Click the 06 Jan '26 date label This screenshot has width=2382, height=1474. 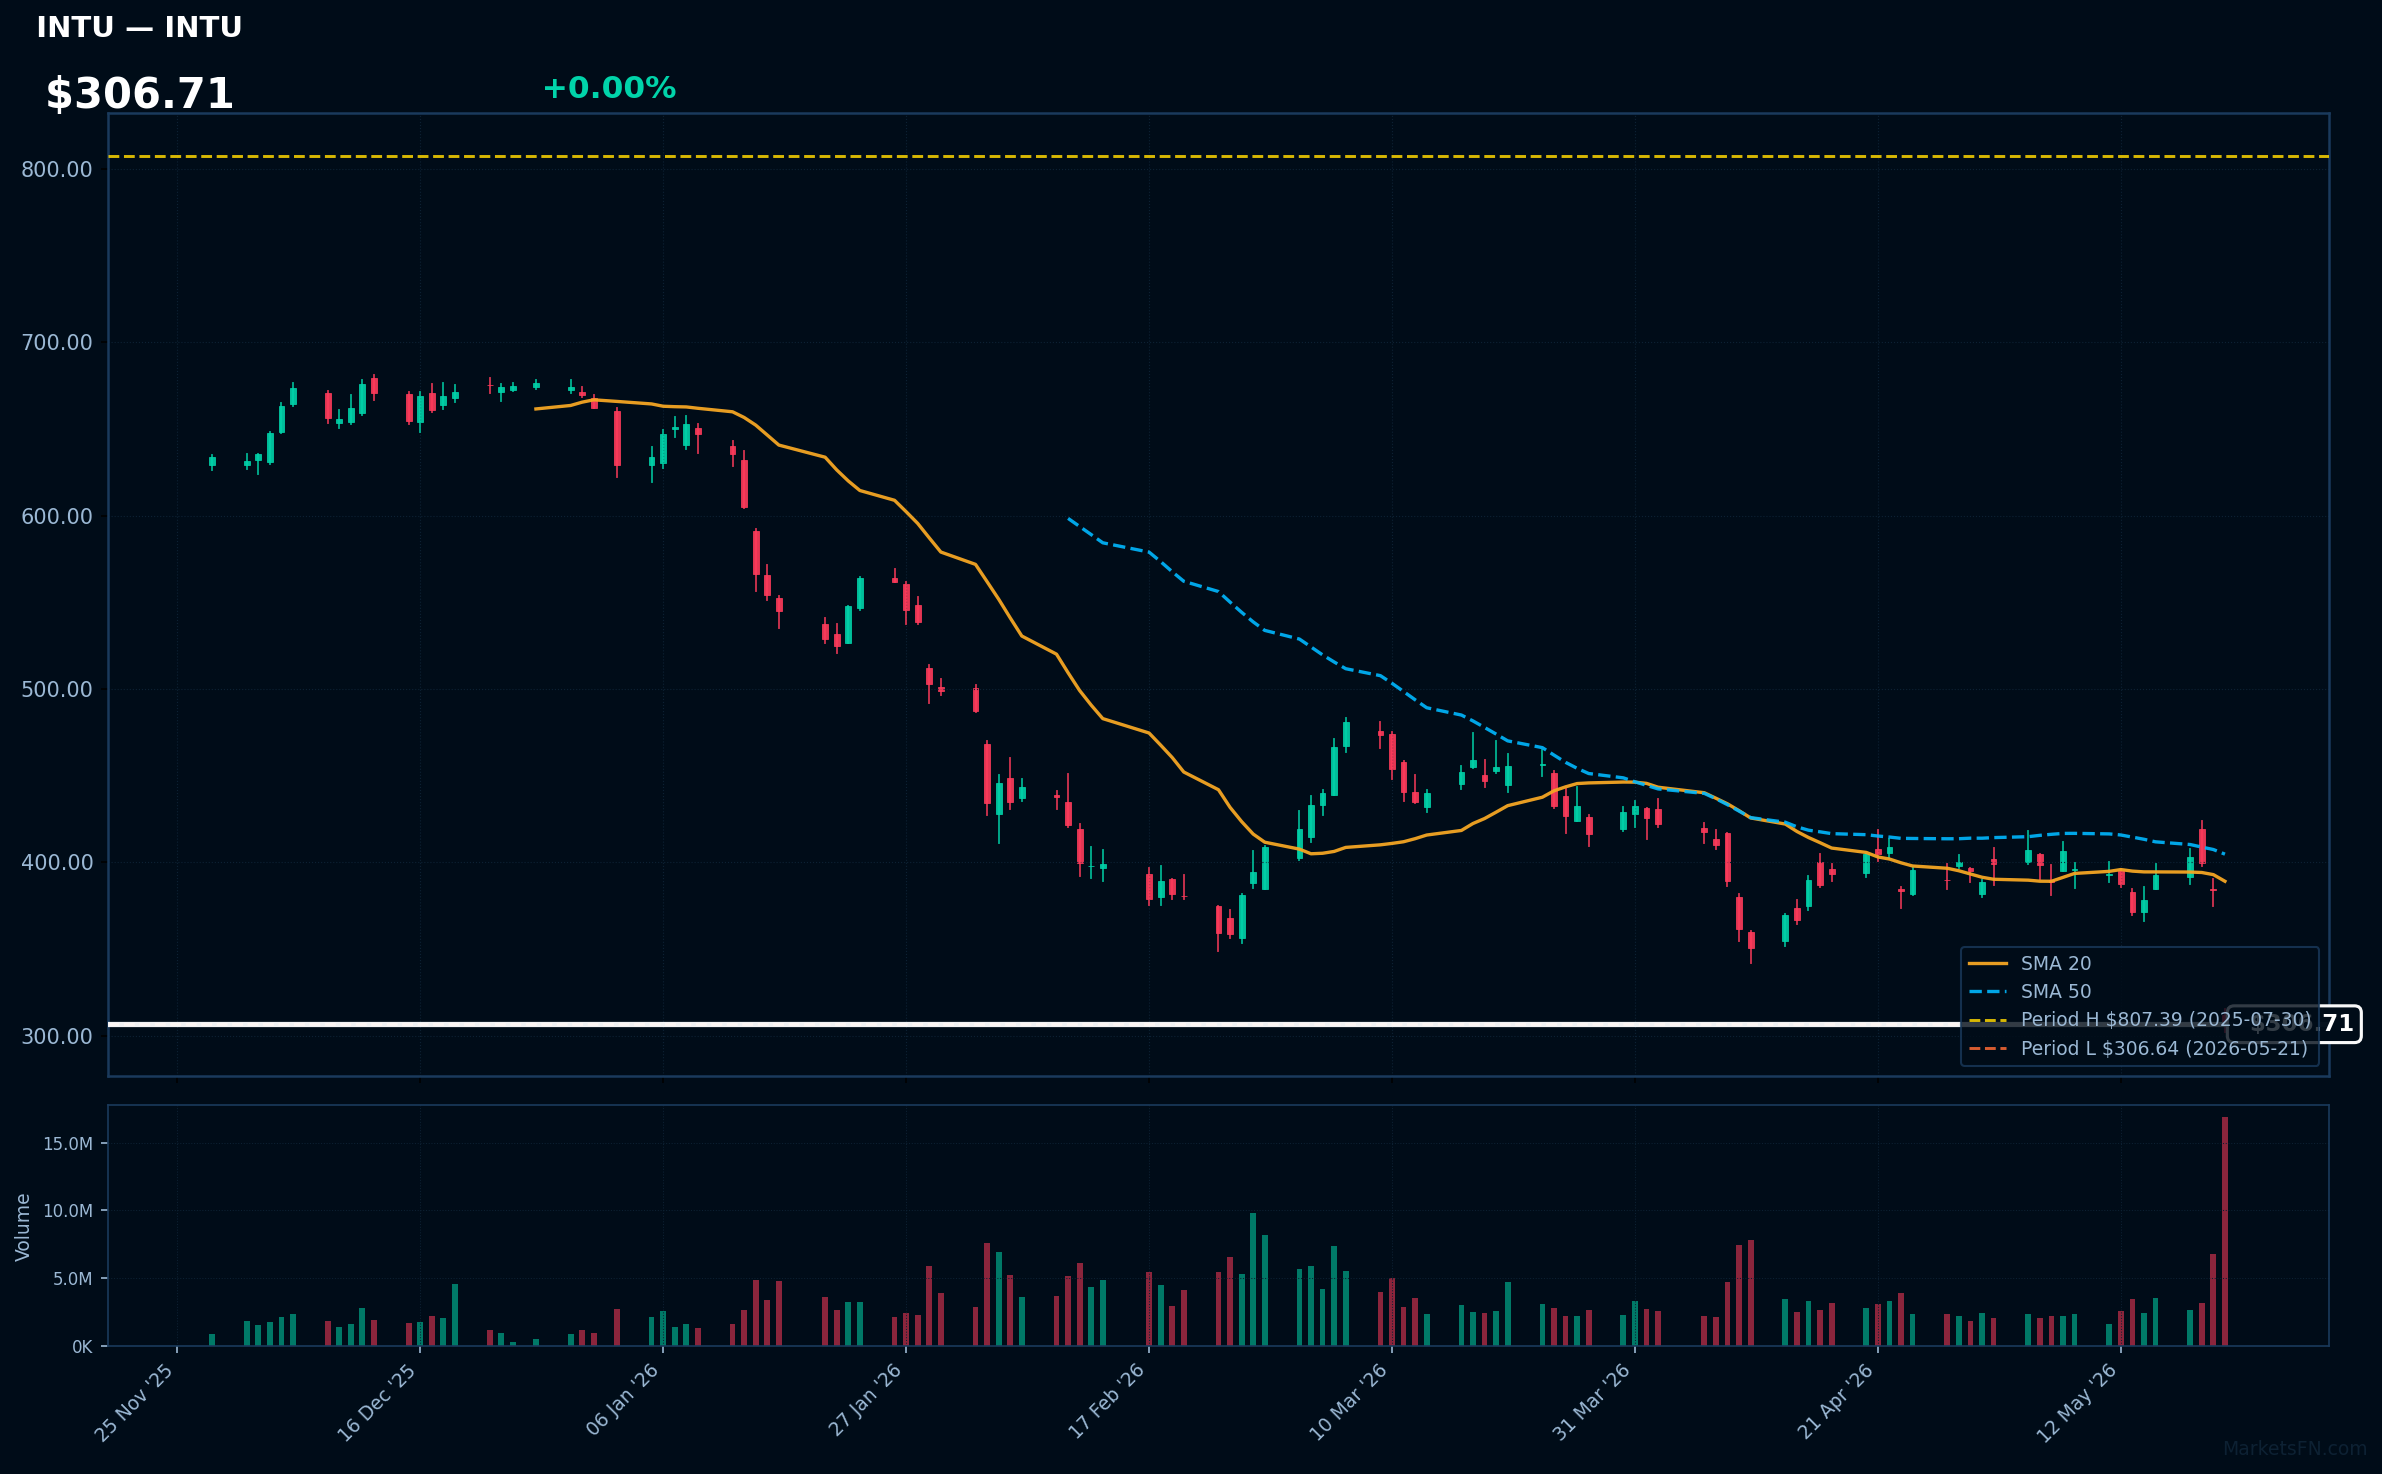[622, 1402]
